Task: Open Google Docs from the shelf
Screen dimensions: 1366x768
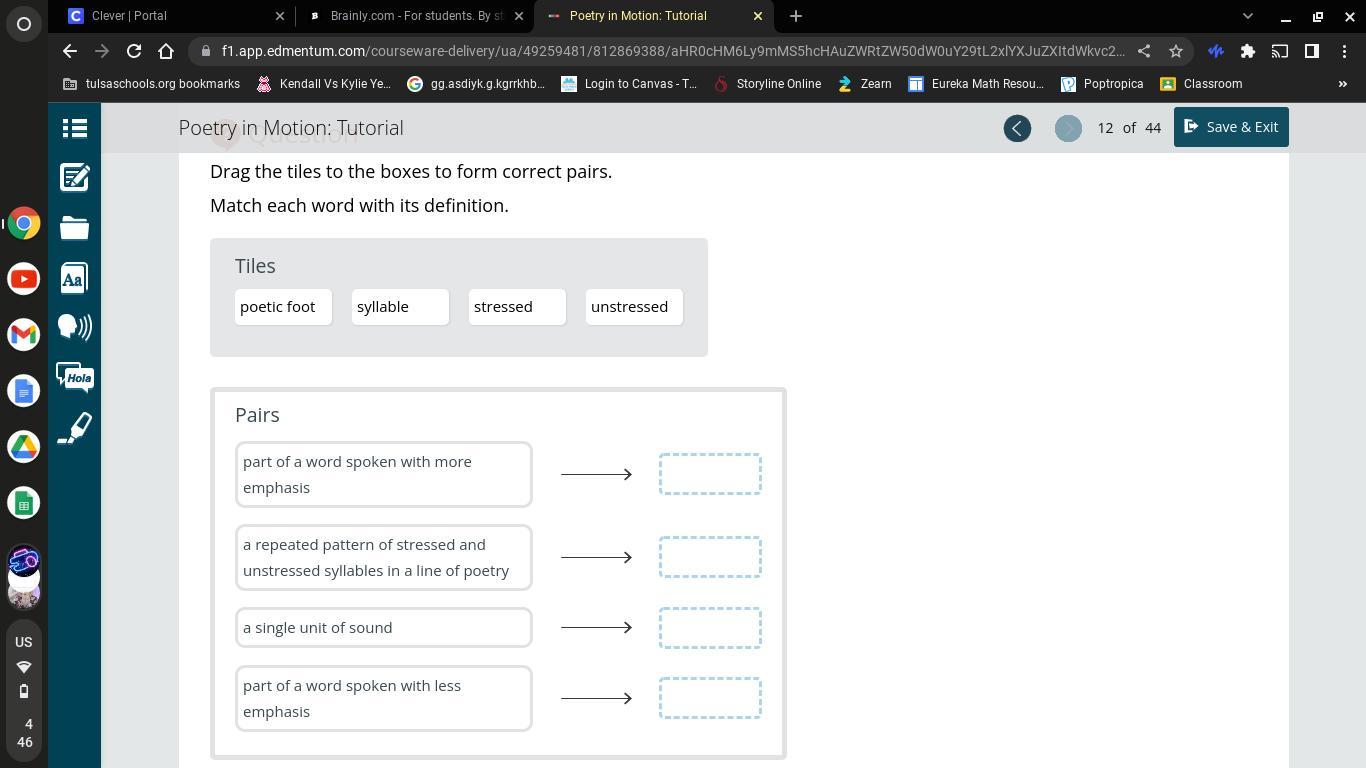Action: pos(24,391)
